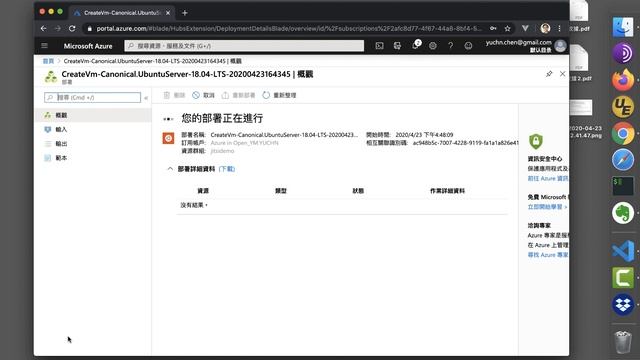Open the Azure in Open subscription link
Screen dimensions: 640x360
coord(244,143)
